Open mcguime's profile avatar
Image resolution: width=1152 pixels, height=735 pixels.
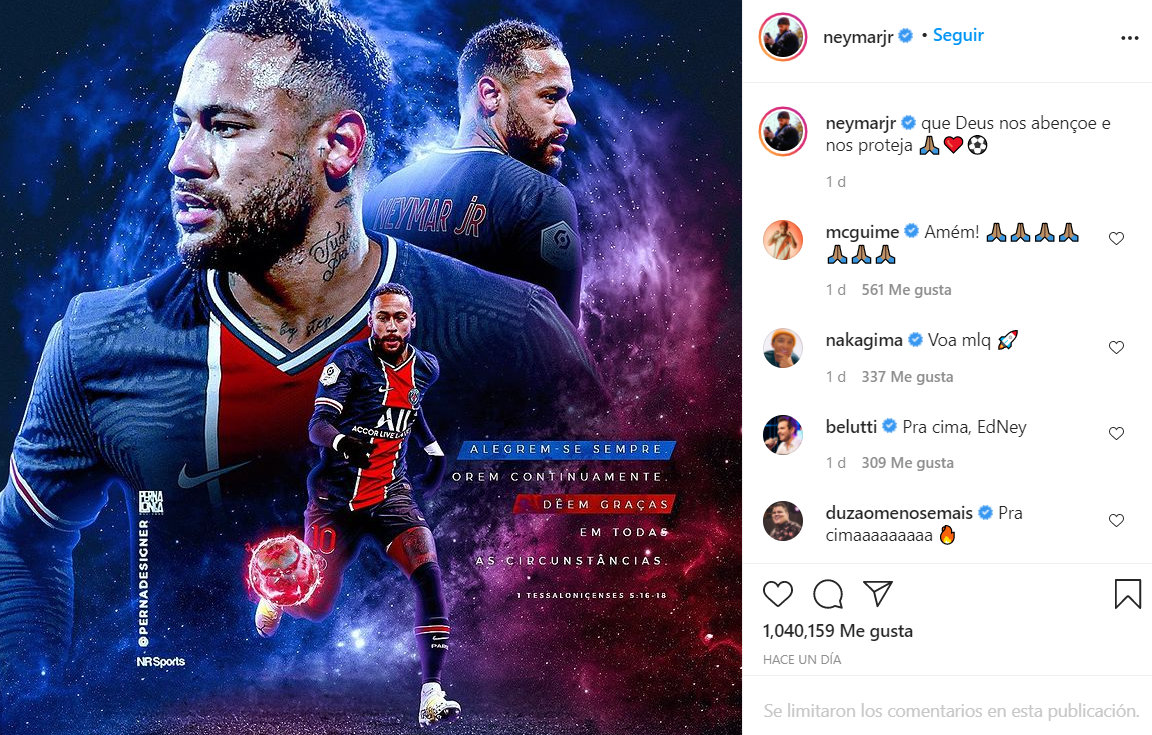pyautogui.click(x=783, y=240)
